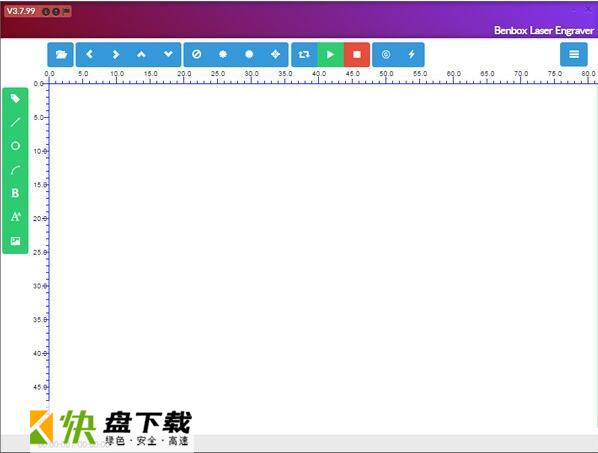Turn the laser off with the slashed circle icon
Screen dimensions: 598x453
pyautogui.click(x=197, y=55)
